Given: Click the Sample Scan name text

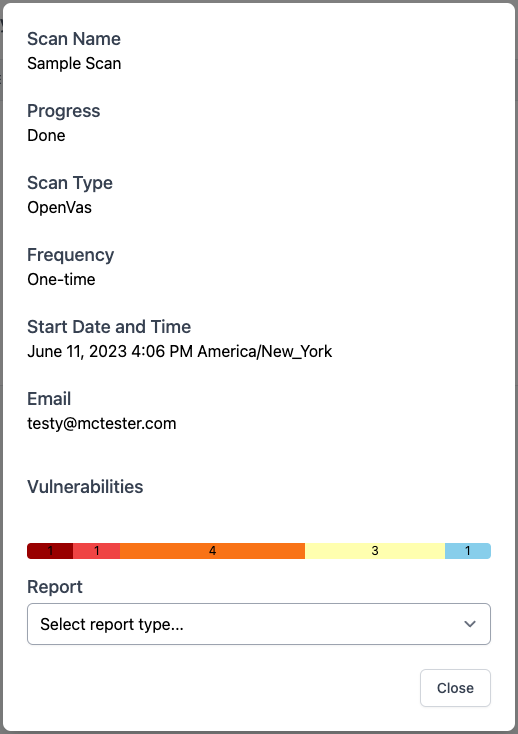Looking at the screenshot, I should [74, 63].
